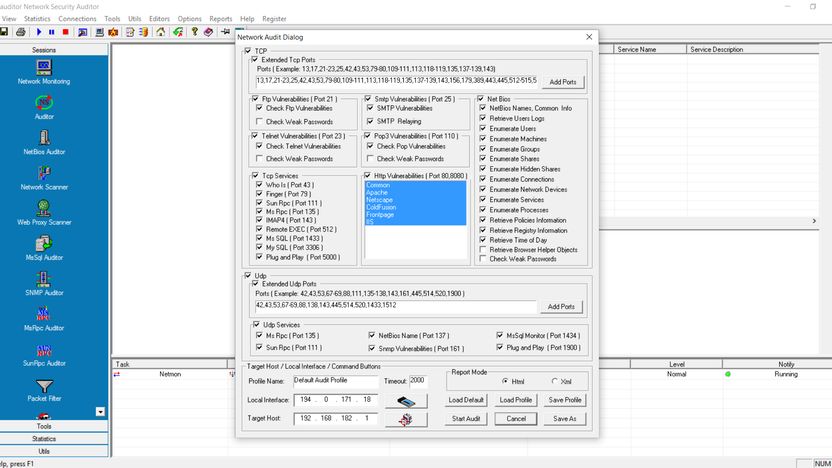The height and width of the screenshot is (468, 832).
Task: Open Web Proxy Scanner from sidebar
Action: click(44, 213)
